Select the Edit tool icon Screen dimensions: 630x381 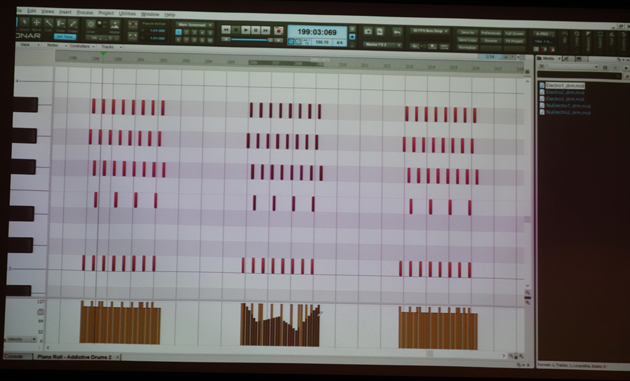click(x=49, y=23)
